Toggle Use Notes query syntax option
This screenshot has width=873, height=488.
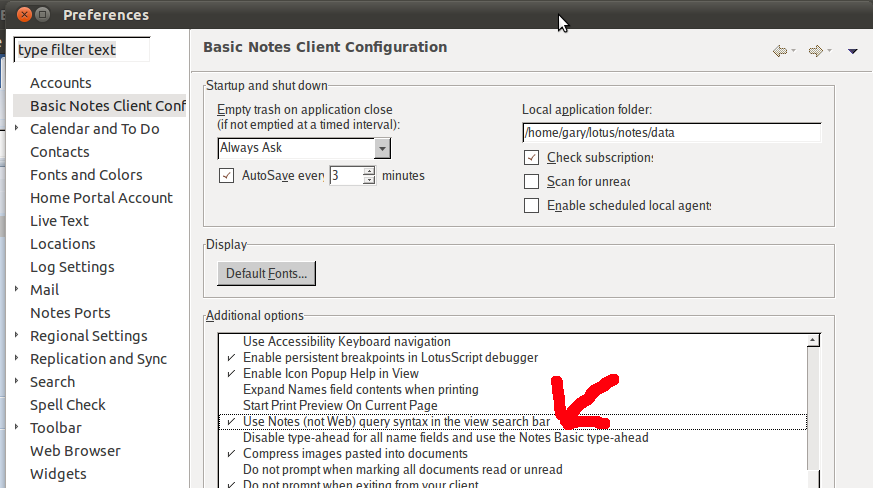pos(396,422)
